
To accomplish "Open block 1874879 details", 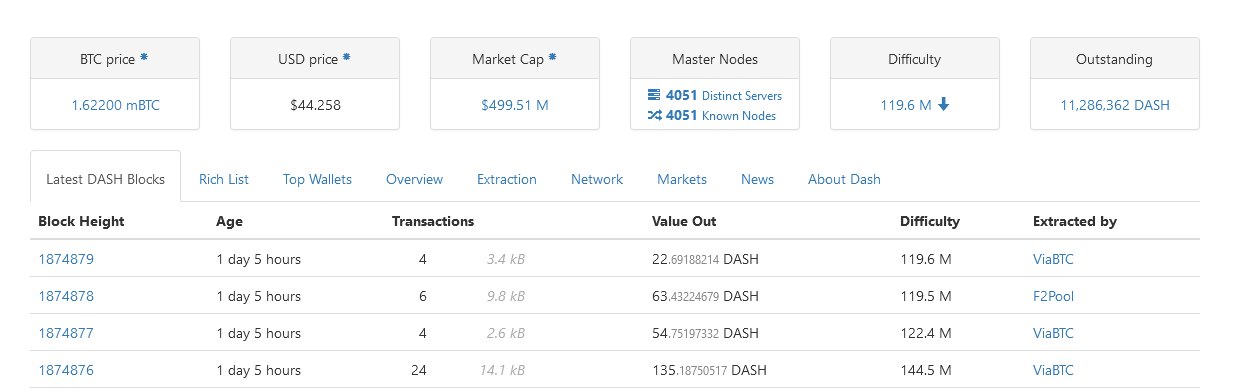I will click(x=66, y=259).
